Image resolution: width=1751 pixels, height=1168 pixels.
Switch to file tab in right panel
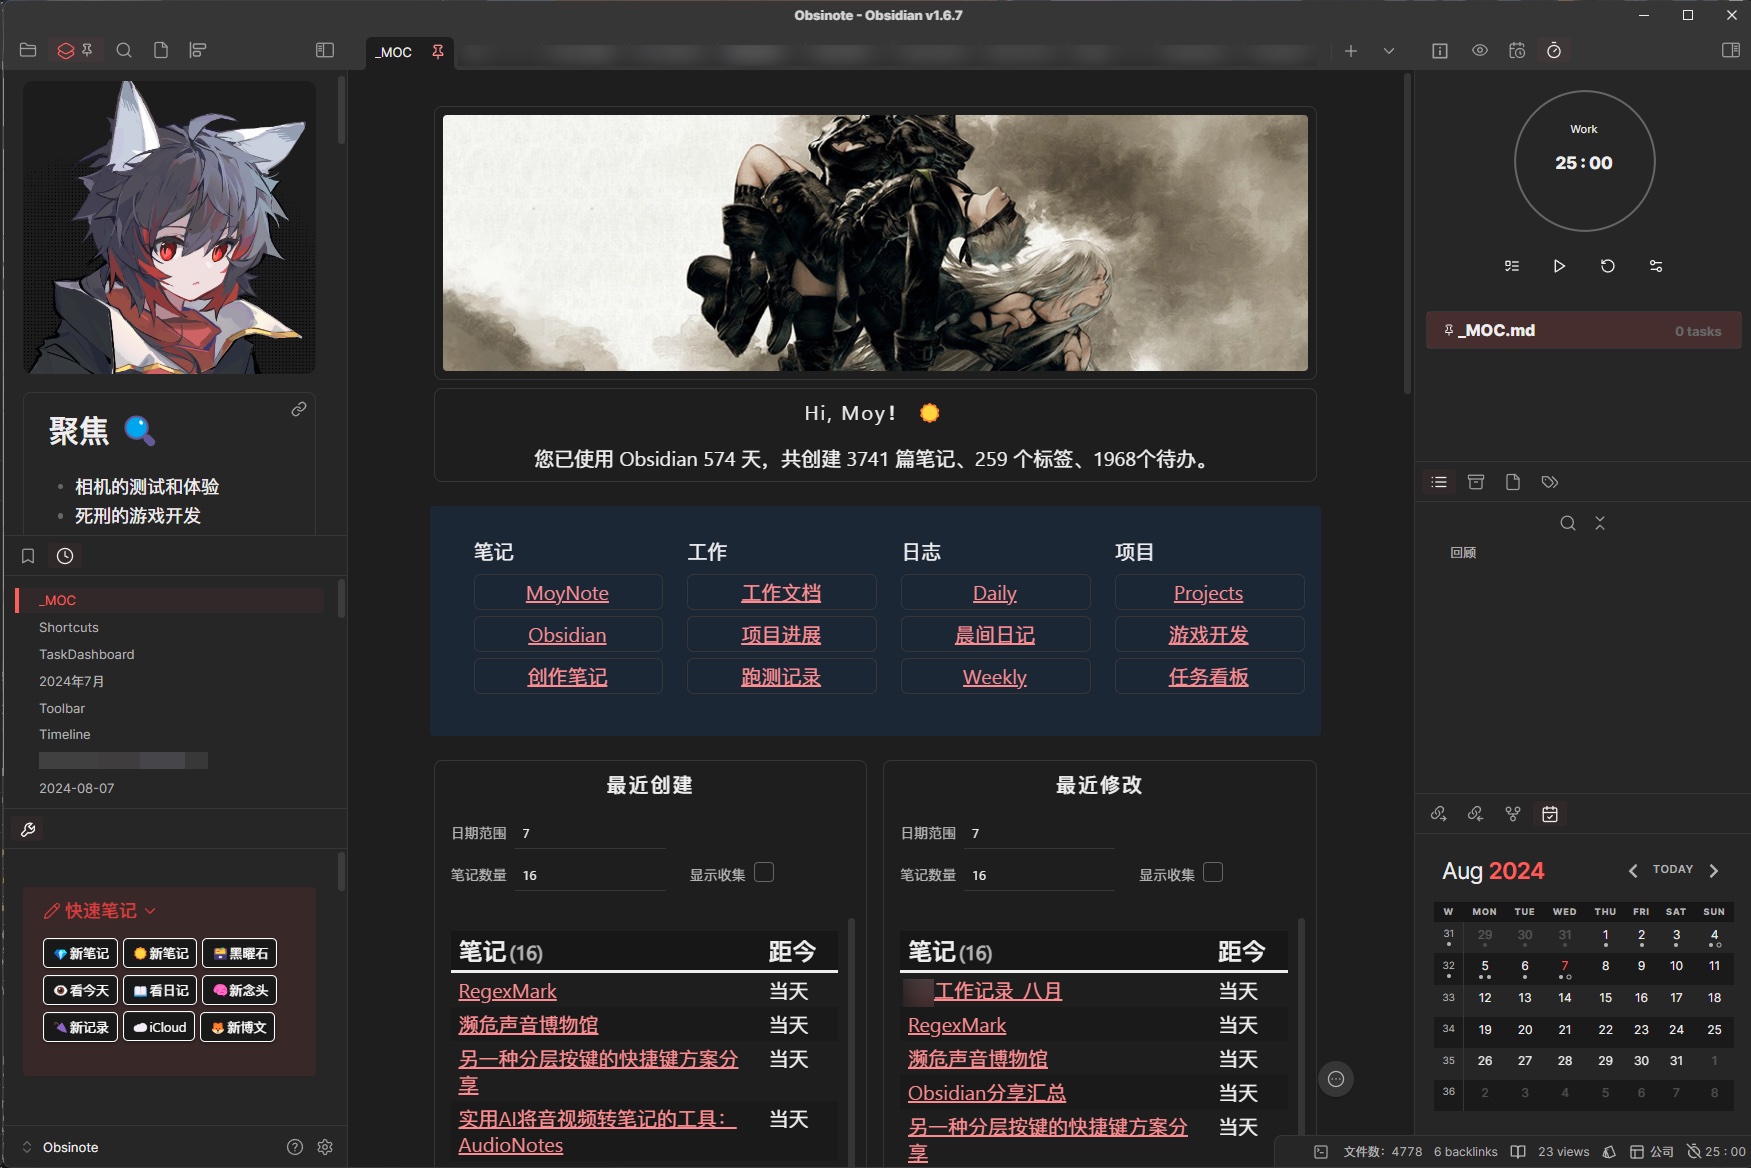(1513, 482)
